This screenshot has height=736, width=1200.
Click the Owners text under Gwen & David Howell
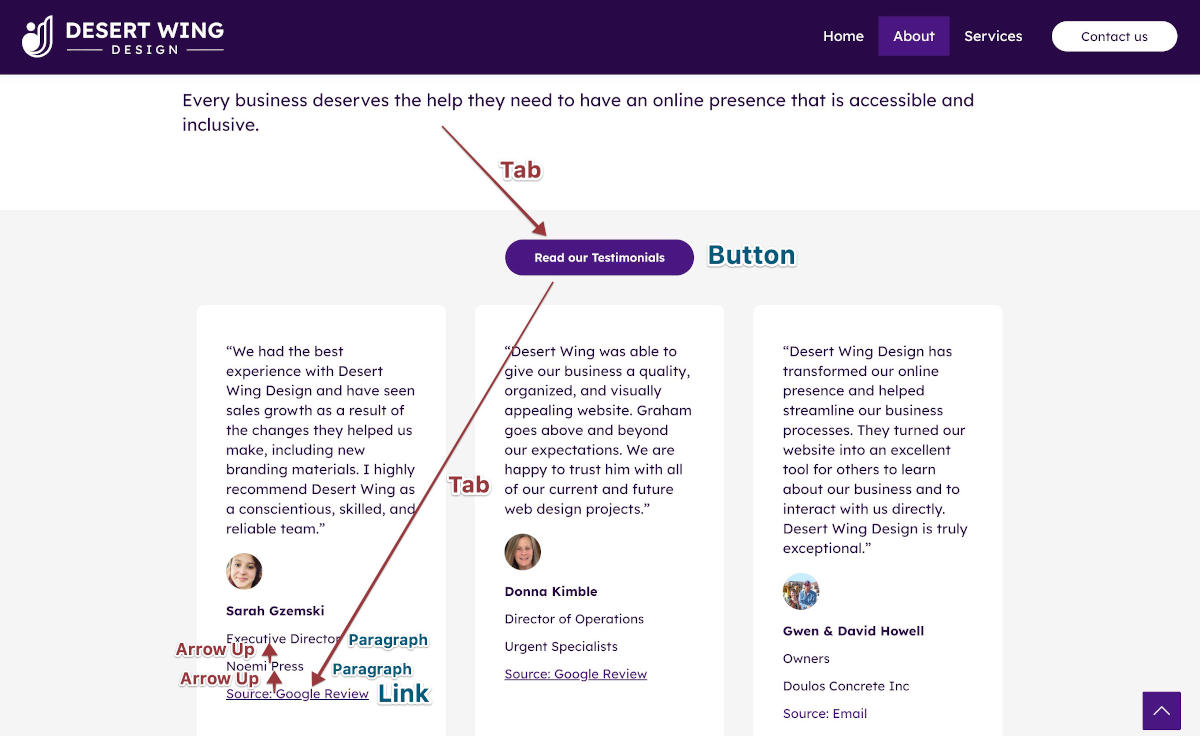point(806,658)
